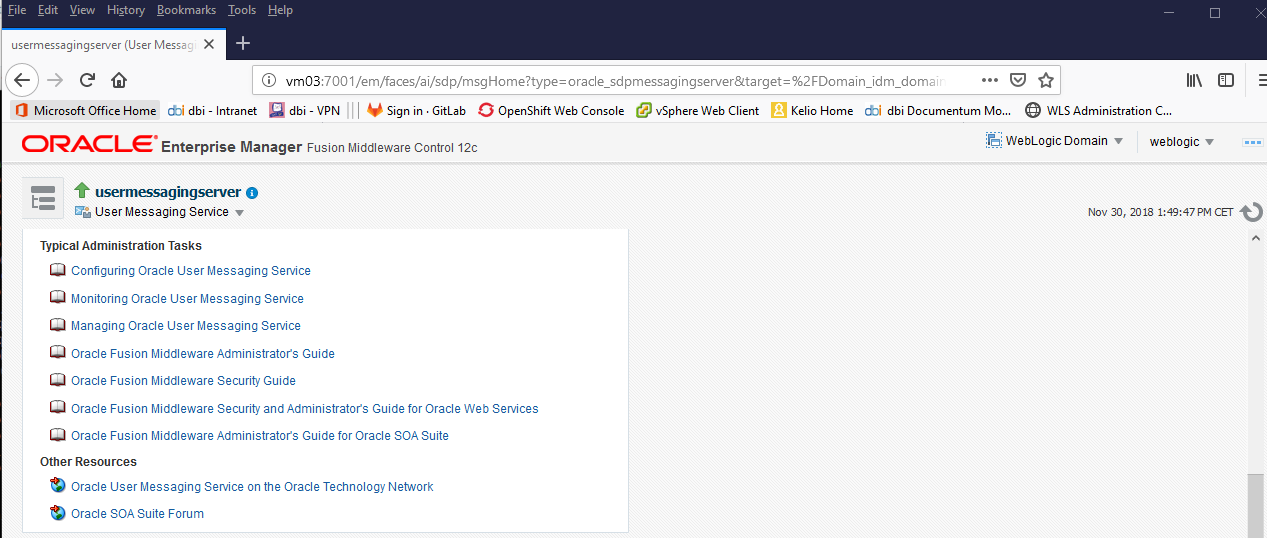Click the Other Resources heading
1267x538 pixels.
[x=88, y=462]
